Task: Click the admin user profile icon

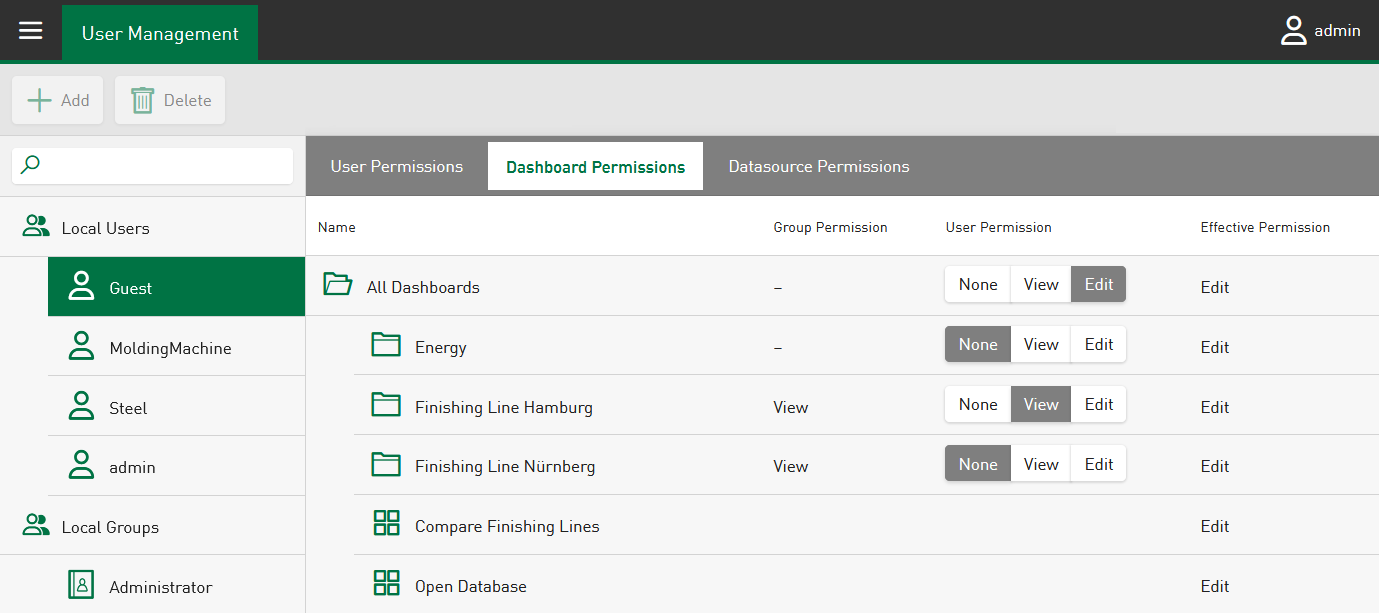Action: tap(1294, 31)
